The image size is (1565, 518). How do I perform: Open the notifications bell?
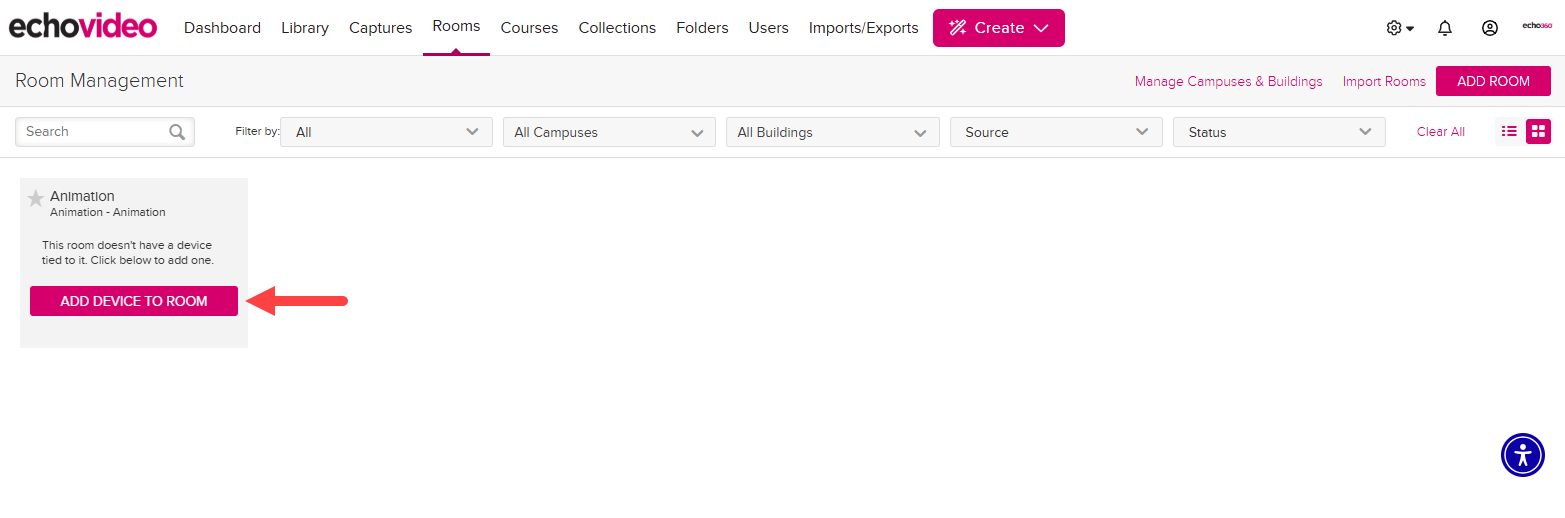1445,28
